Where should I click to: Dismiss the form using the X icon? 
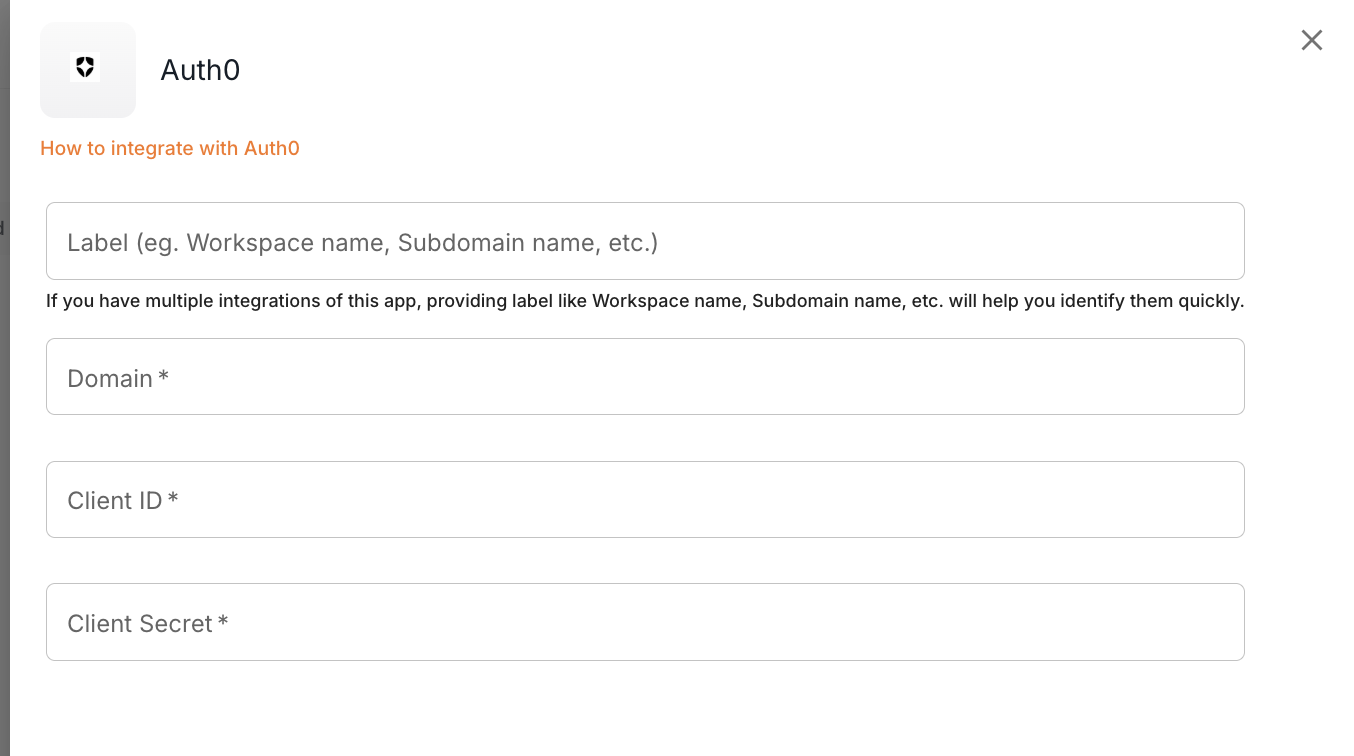[x=1311, y=40]
